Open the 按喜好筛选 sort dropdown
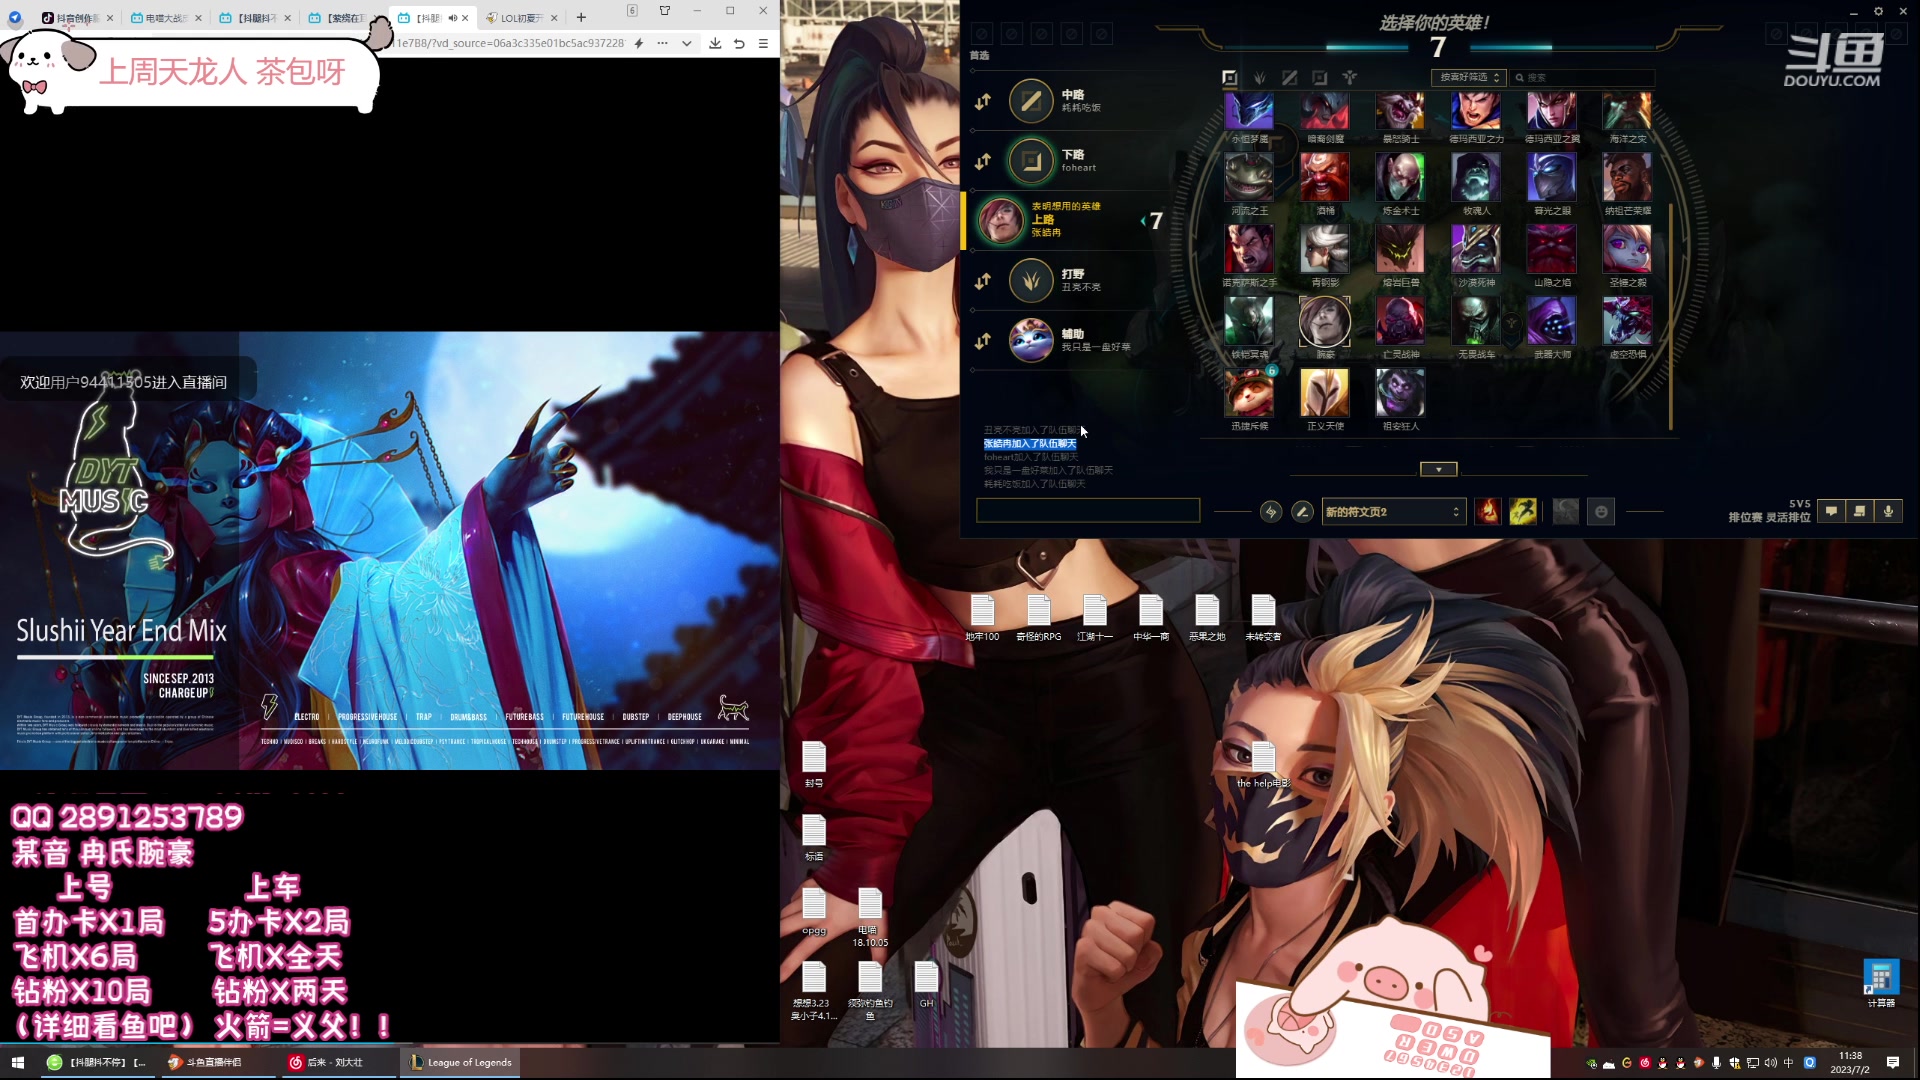Viewport: 1920px width, 1080px height. (x=1469, y=78)
